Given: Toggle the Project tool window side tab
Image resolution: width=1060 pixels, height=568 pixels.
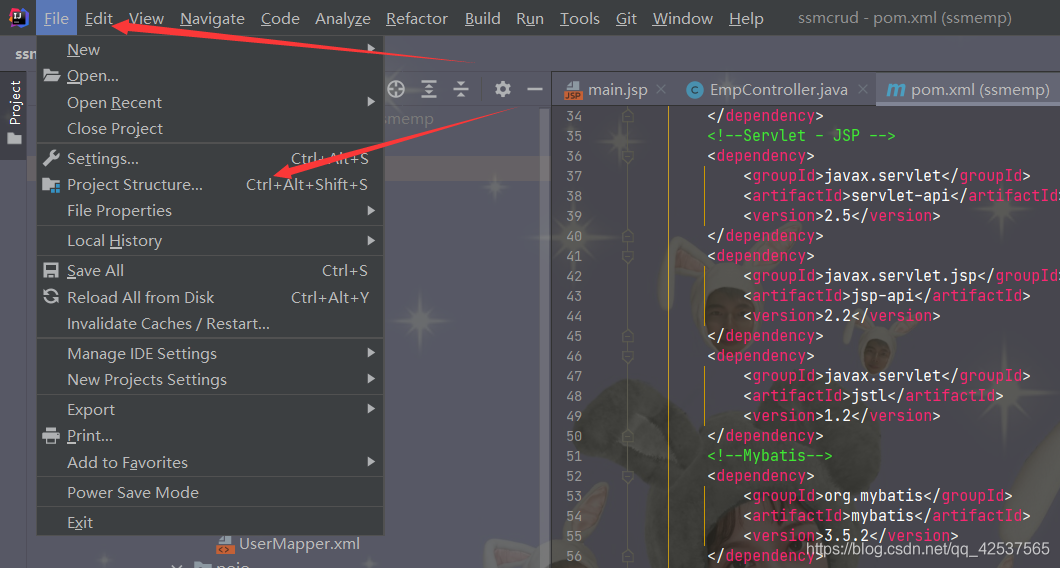Looking at the screenshot, I should (14, 114).
